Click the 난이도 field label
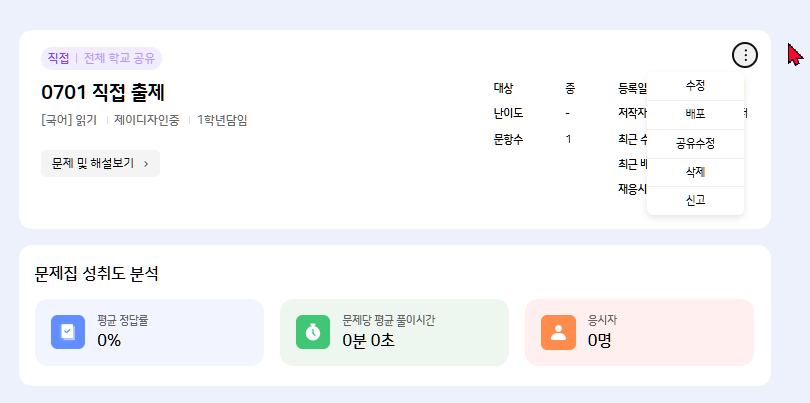Viewport: 810px width, 403px height. tap(509, 113)
